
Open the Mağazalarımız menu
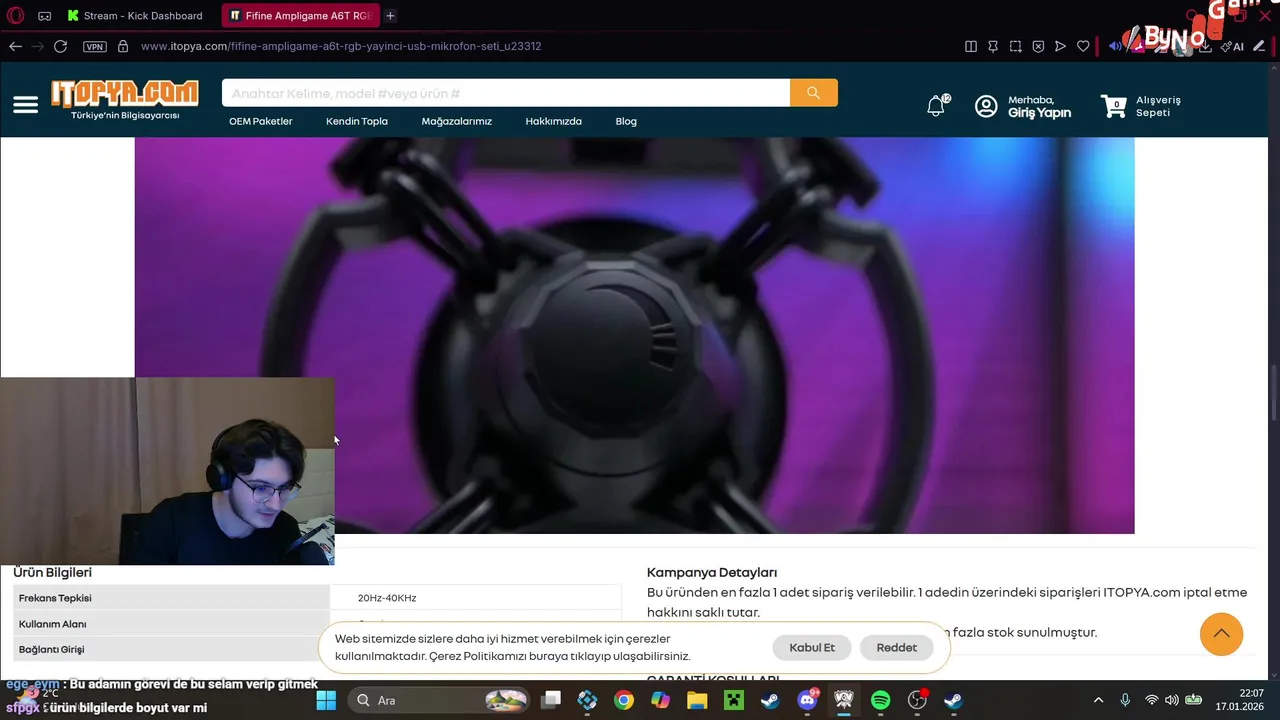click(x=457, y=121)
